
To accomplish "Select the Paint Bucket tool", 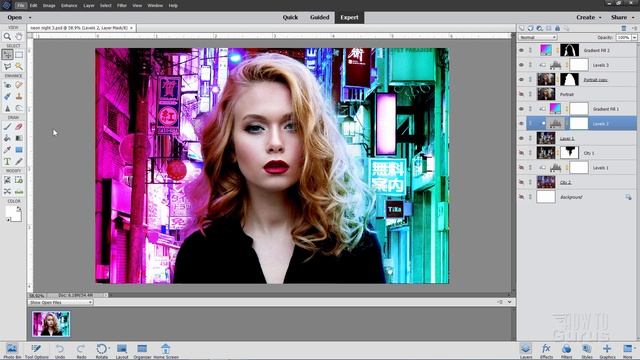I will 7,138.
